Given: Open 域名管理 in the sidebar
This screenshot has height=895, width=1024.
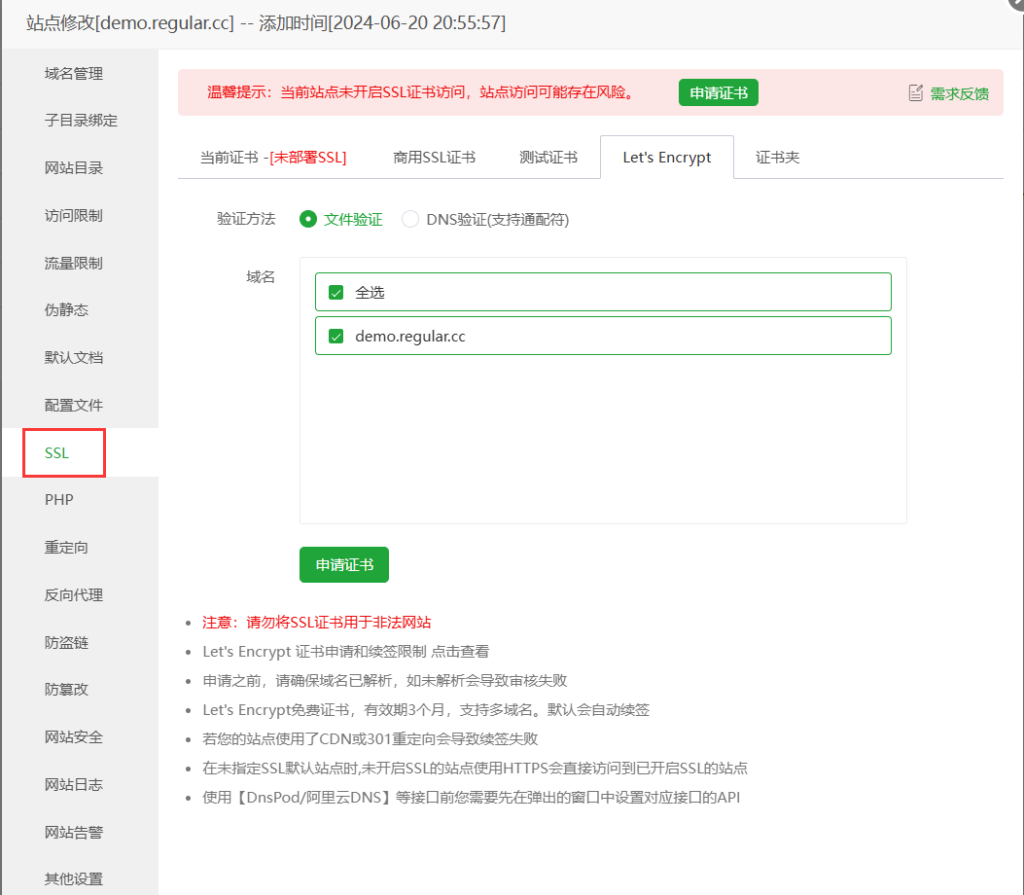Looking at the screenshot, I should point(74,74).
